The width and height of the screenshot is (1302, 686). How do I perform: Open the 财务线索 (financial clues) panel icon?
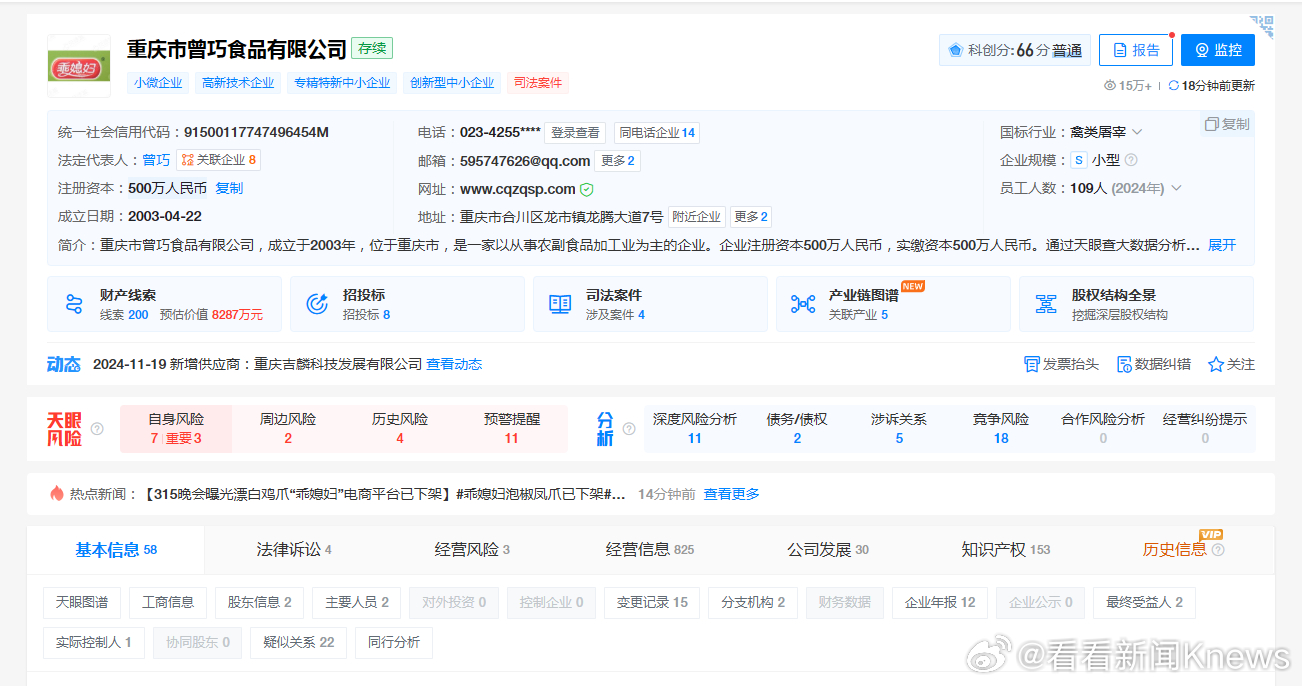73,302
